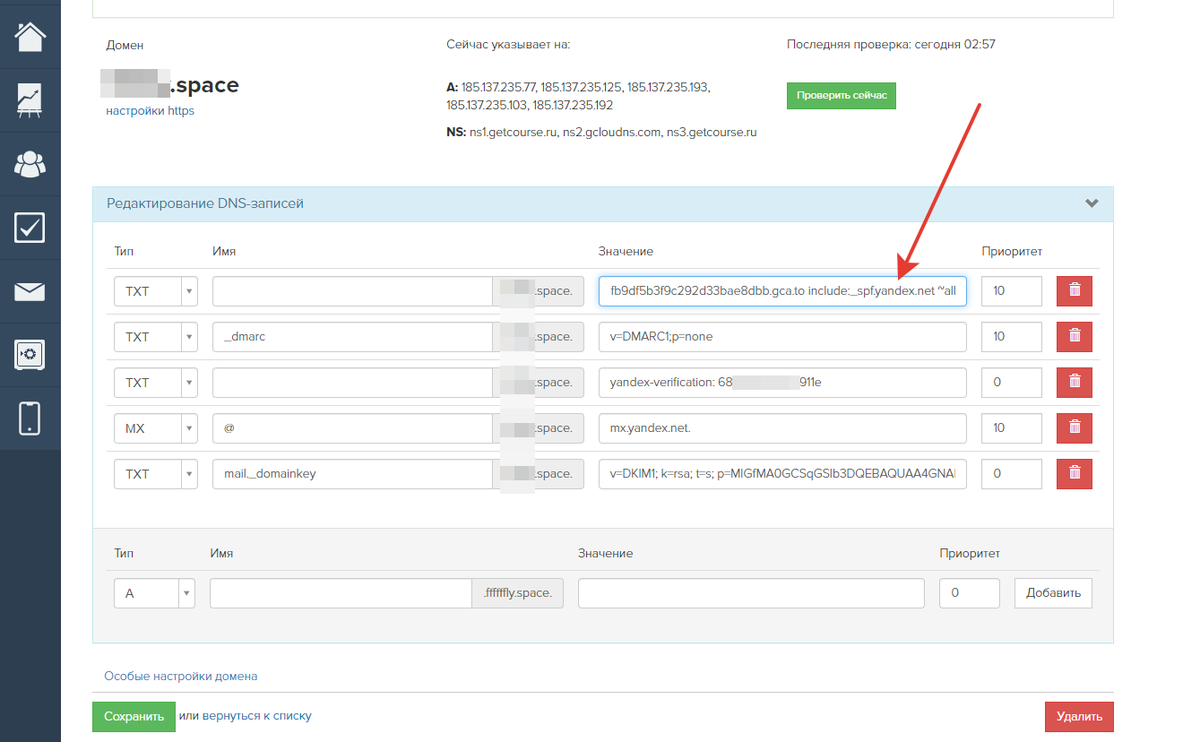Image resolution: width=1200 pixels, height=742 pixels.
Task: Open the type dropdown set to A in new record form
Action: 154,593
